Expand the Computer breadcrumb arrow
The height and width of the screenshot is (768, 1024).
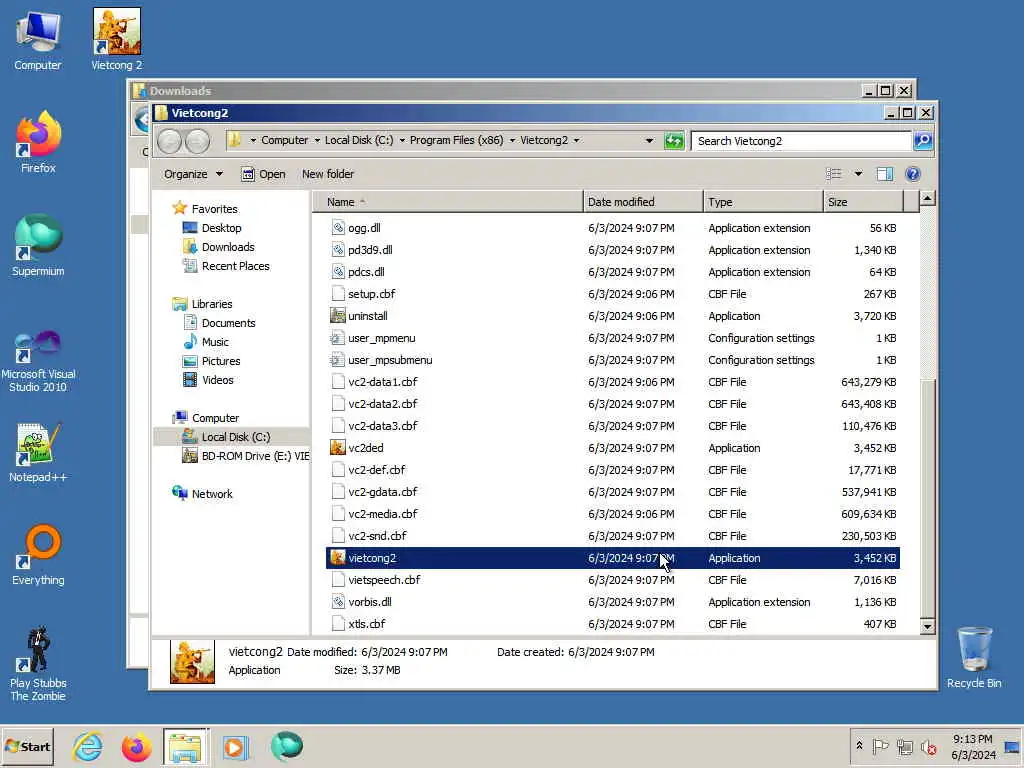[317, 140]
